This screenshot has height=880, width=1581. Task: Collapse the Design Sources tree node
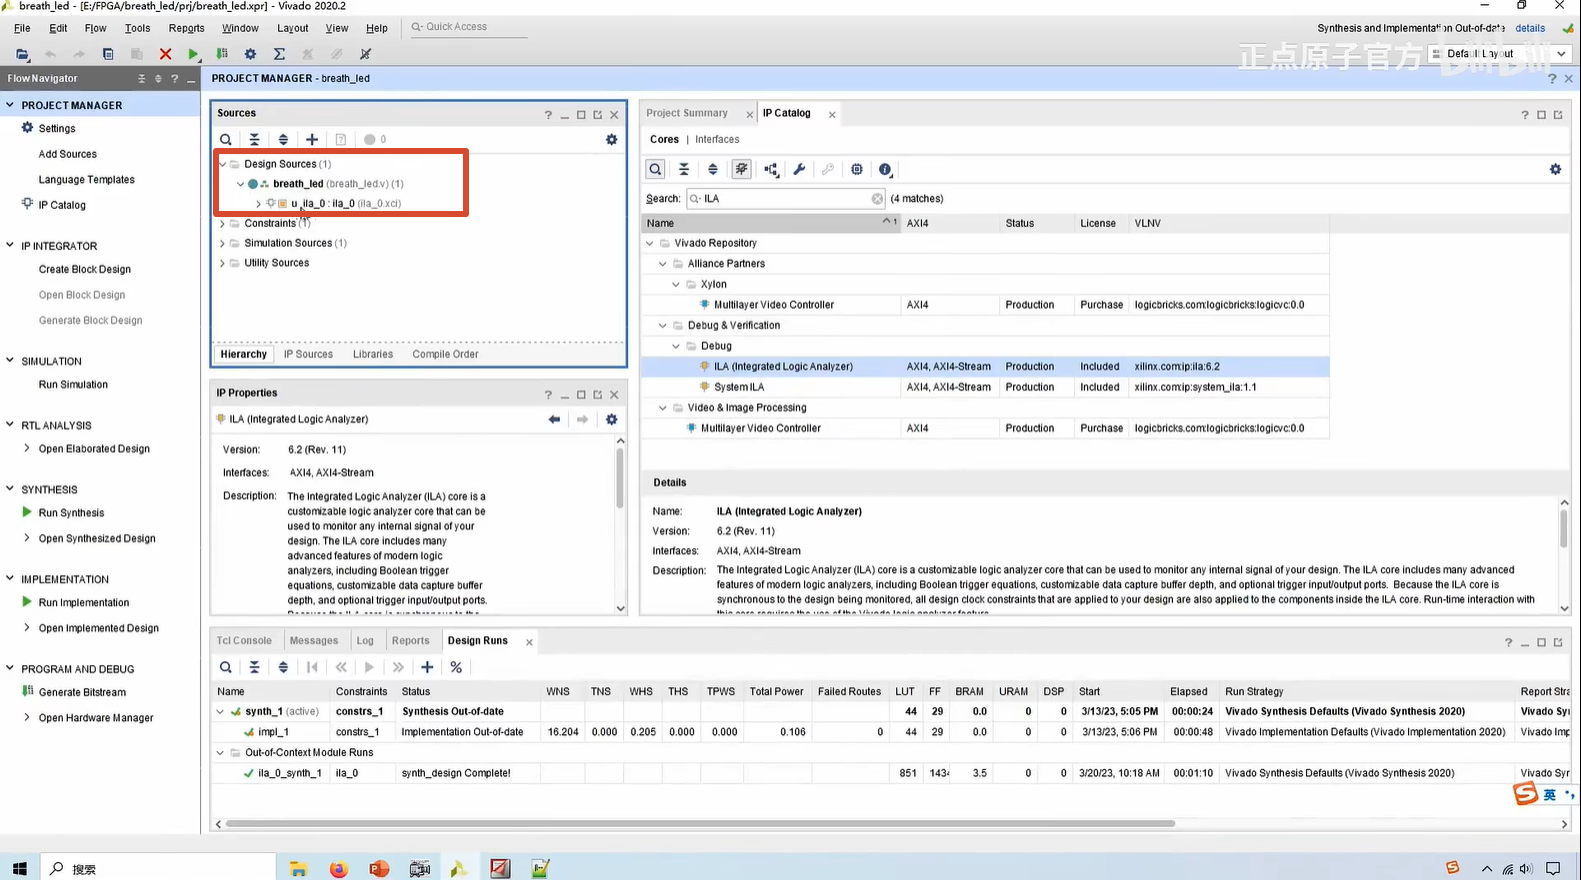pos(222,164)
